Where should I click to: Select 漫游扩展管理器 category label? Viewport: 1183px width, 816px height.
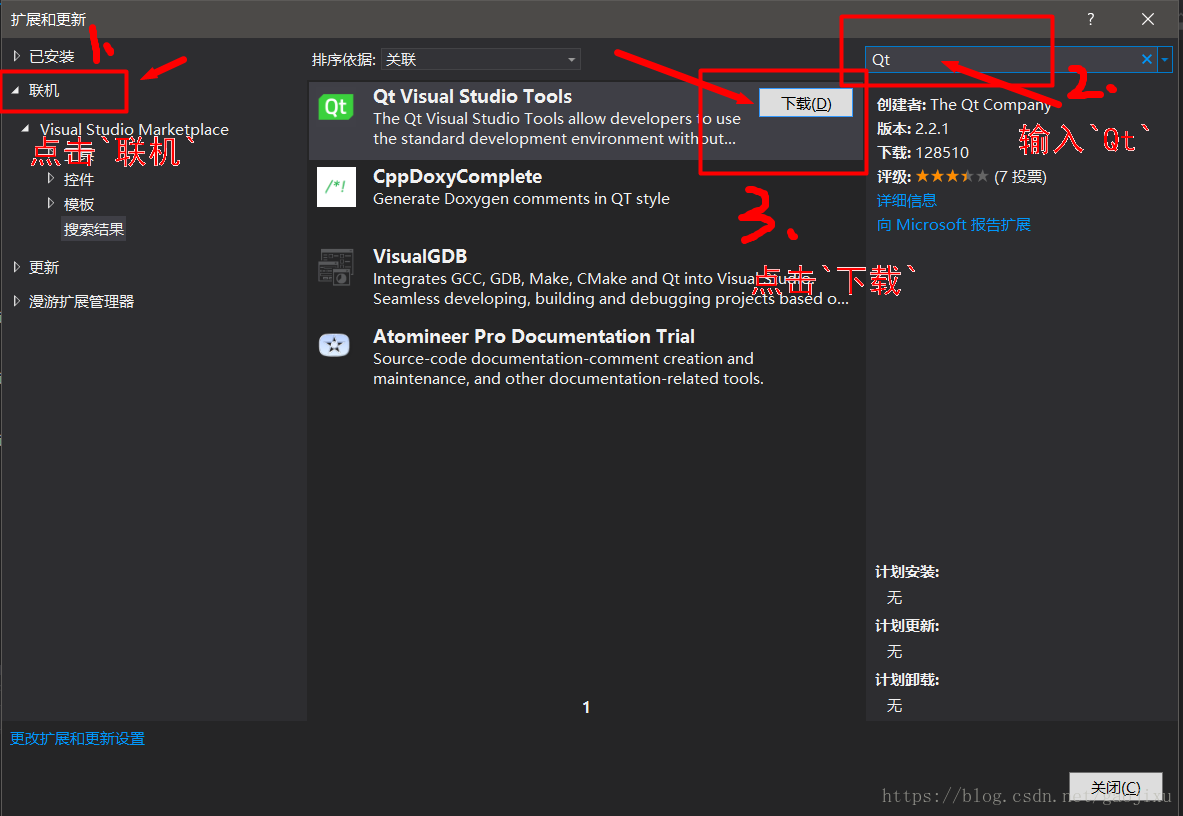81,302
